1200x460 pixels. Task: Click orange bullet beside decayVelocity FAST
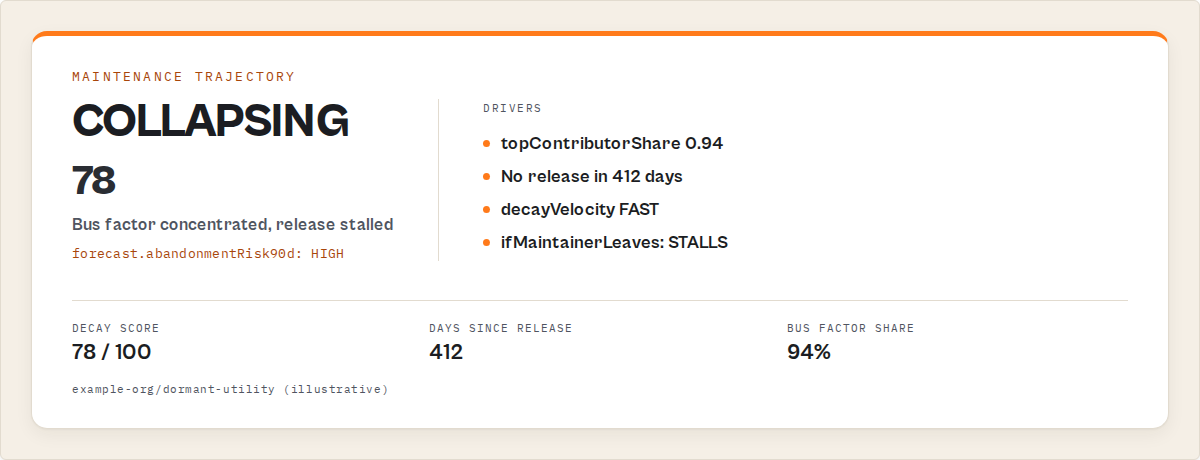487,209
